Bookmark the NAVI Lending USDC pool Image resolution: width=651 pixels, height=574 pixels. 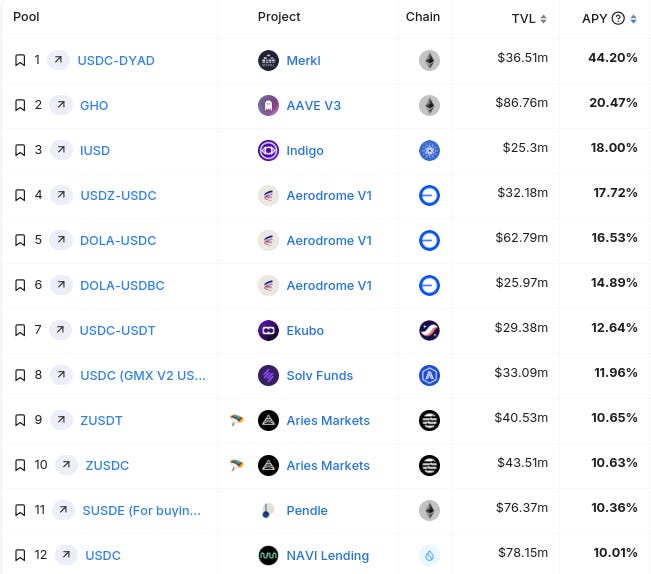[x=20, y=555]
